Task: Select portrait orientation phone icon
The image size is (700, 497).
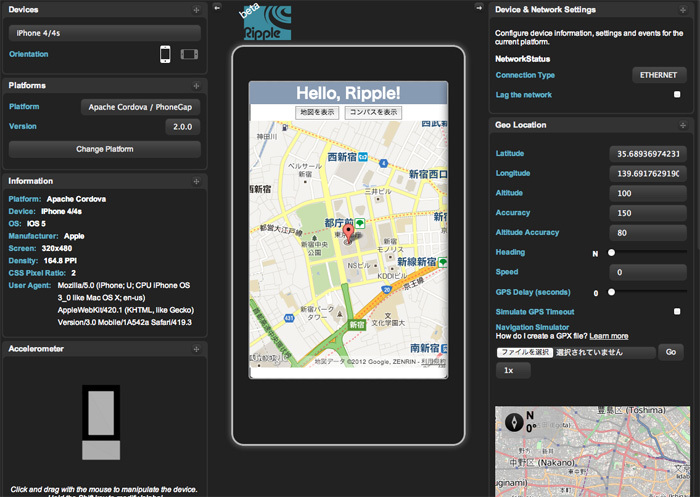Action: pyautogui.click(x=165, y=54)
